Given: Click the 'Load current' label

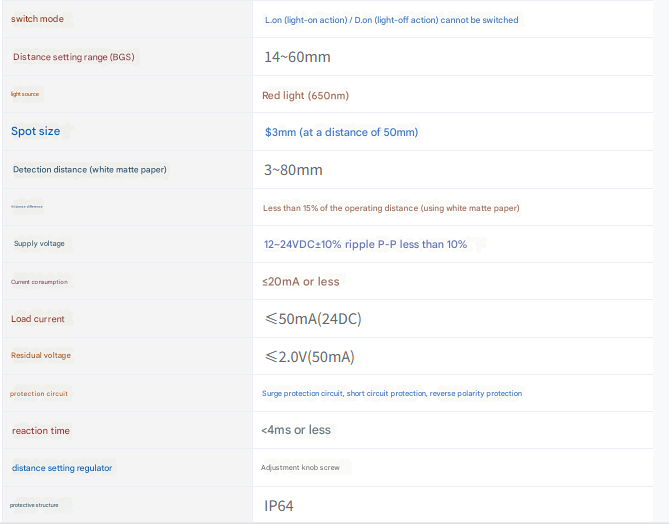Looking at the screenshot, I should point(38,319).
